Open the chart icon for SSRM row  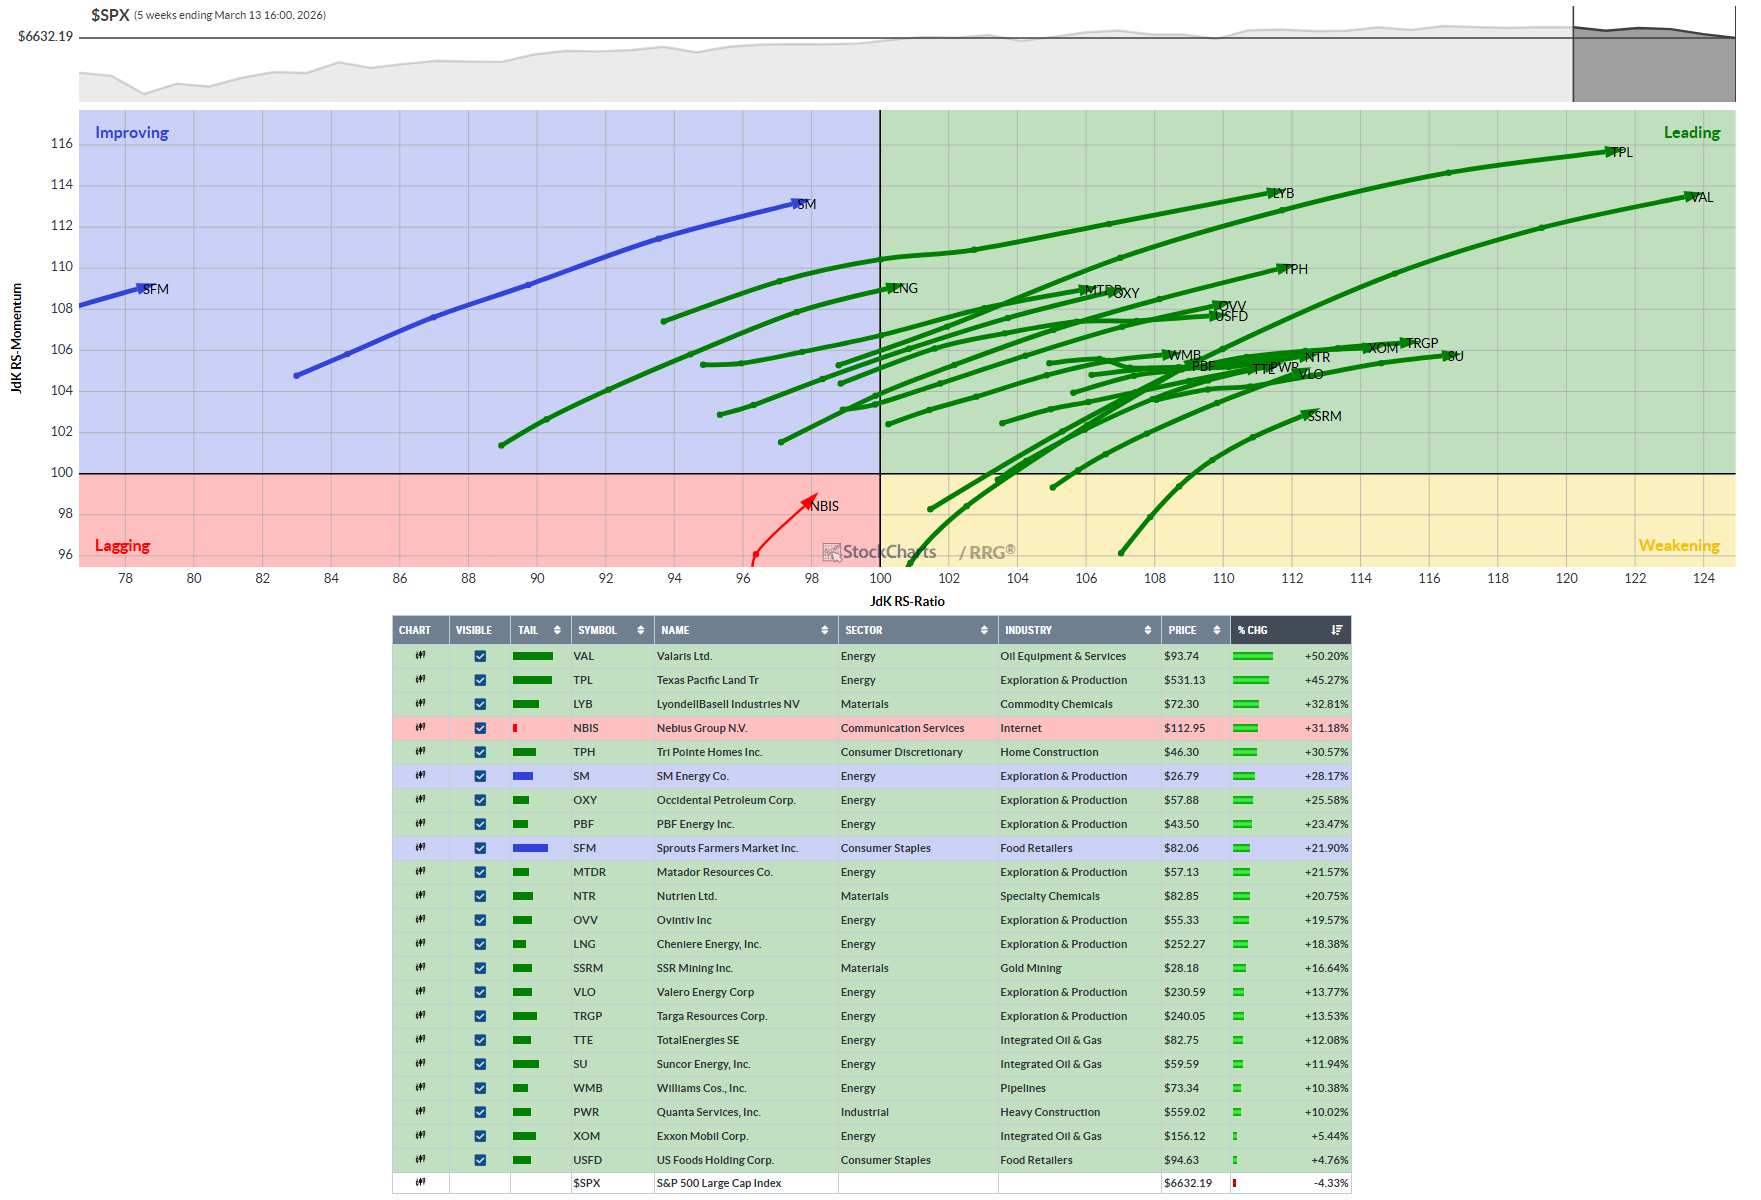click(x=421, y=968)
